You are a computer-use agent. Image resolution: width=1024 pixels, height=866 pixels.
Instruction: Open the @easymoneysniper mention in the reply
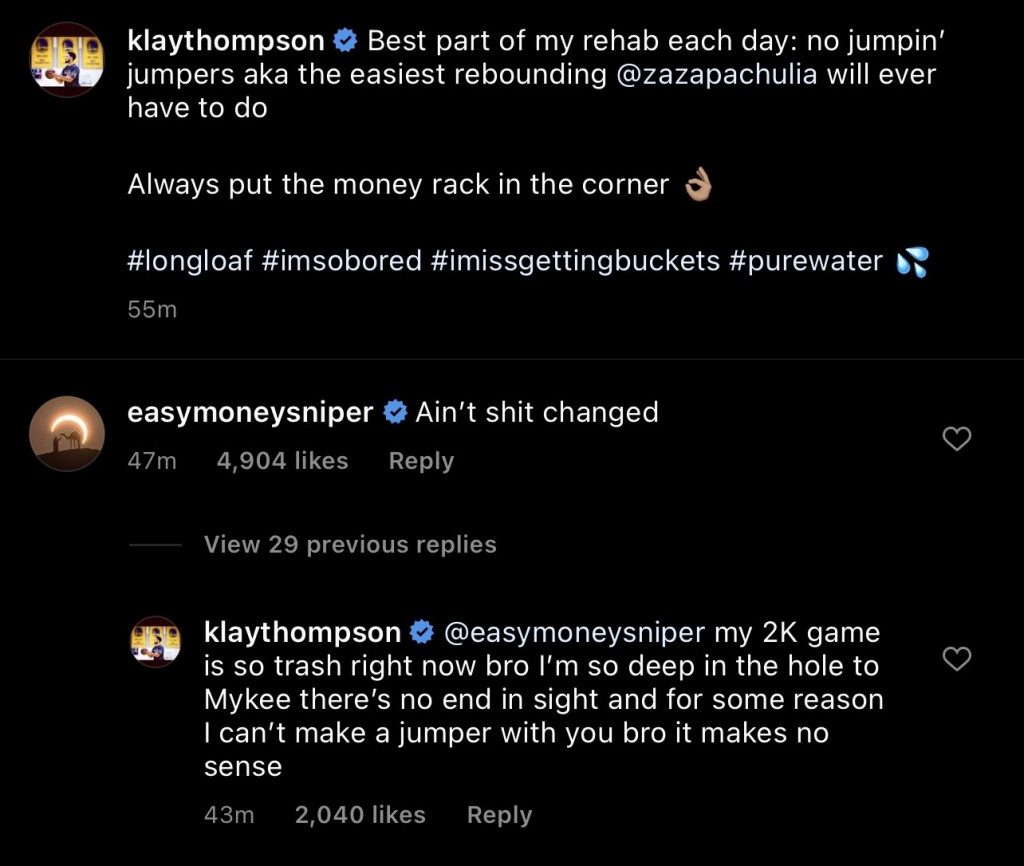click(x=574, y=632)
